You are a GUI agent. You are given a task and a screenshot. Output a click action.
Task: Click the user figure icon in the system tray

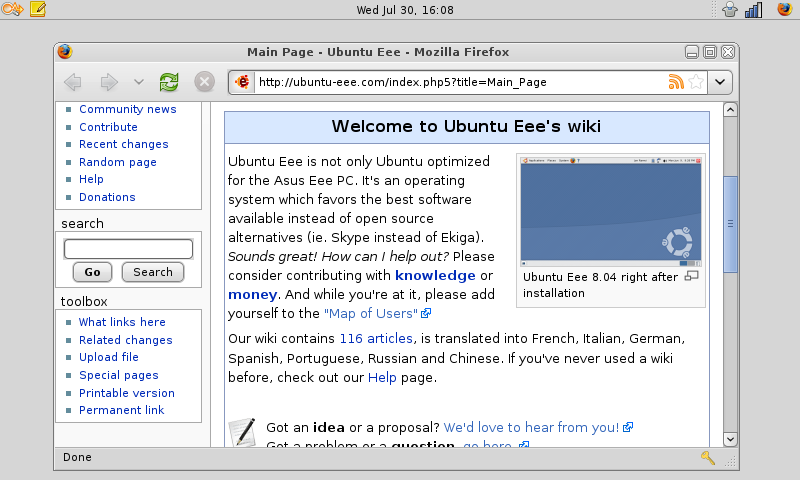click(730, 9)
